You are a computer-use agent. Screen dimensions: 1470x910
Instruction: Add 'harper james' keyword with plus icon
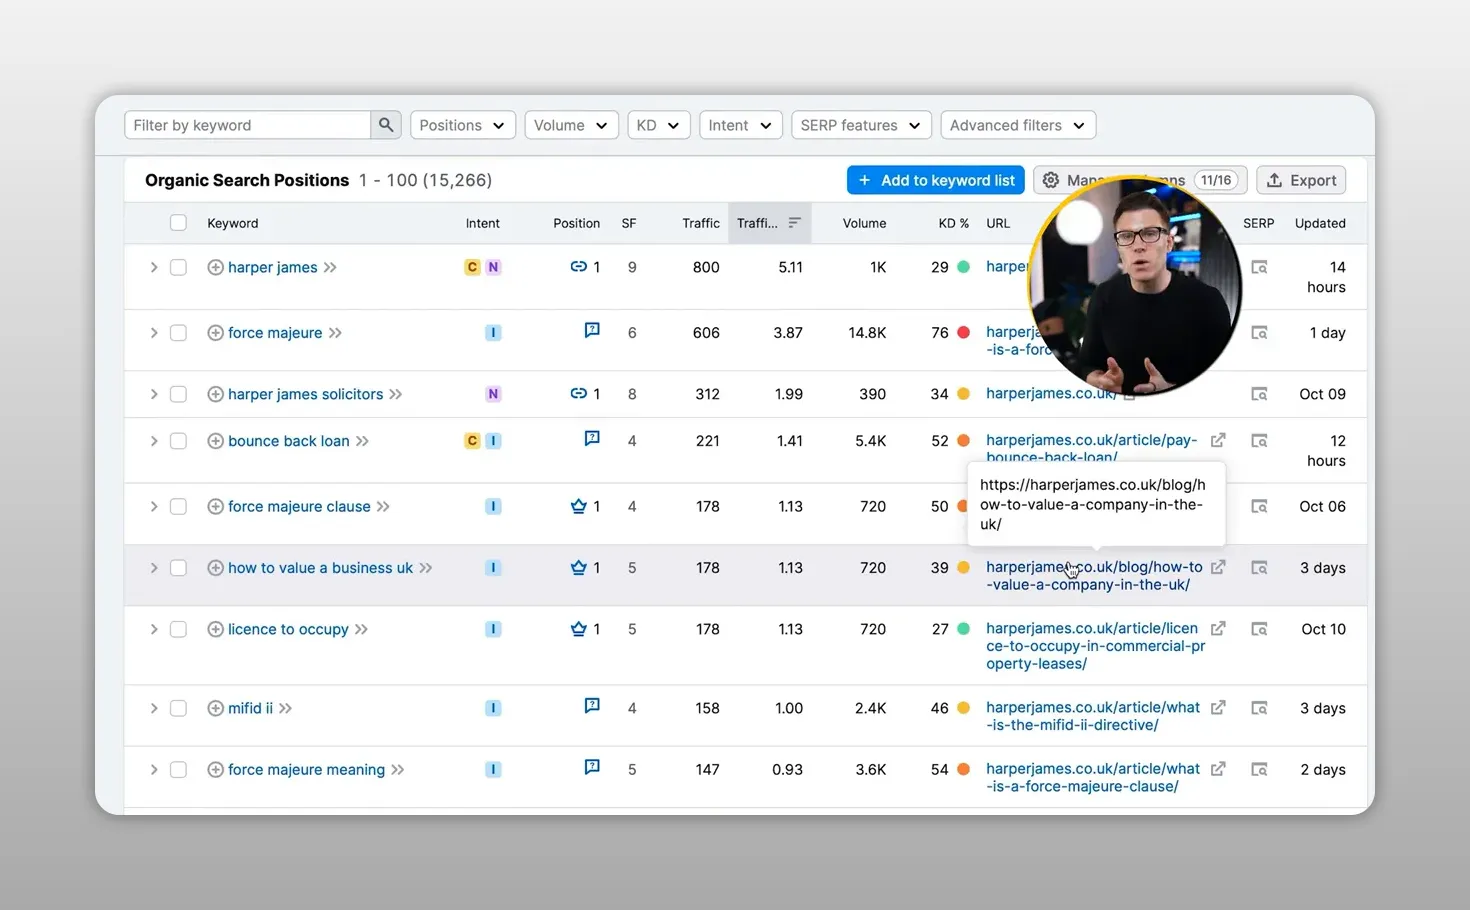215,267
